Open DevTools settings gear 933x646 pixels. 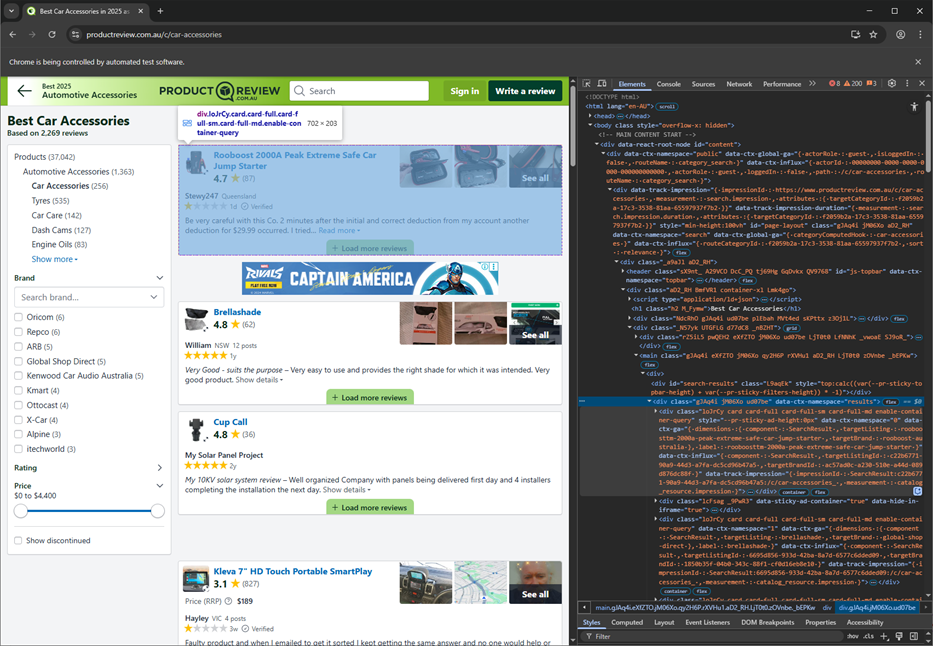892,84
